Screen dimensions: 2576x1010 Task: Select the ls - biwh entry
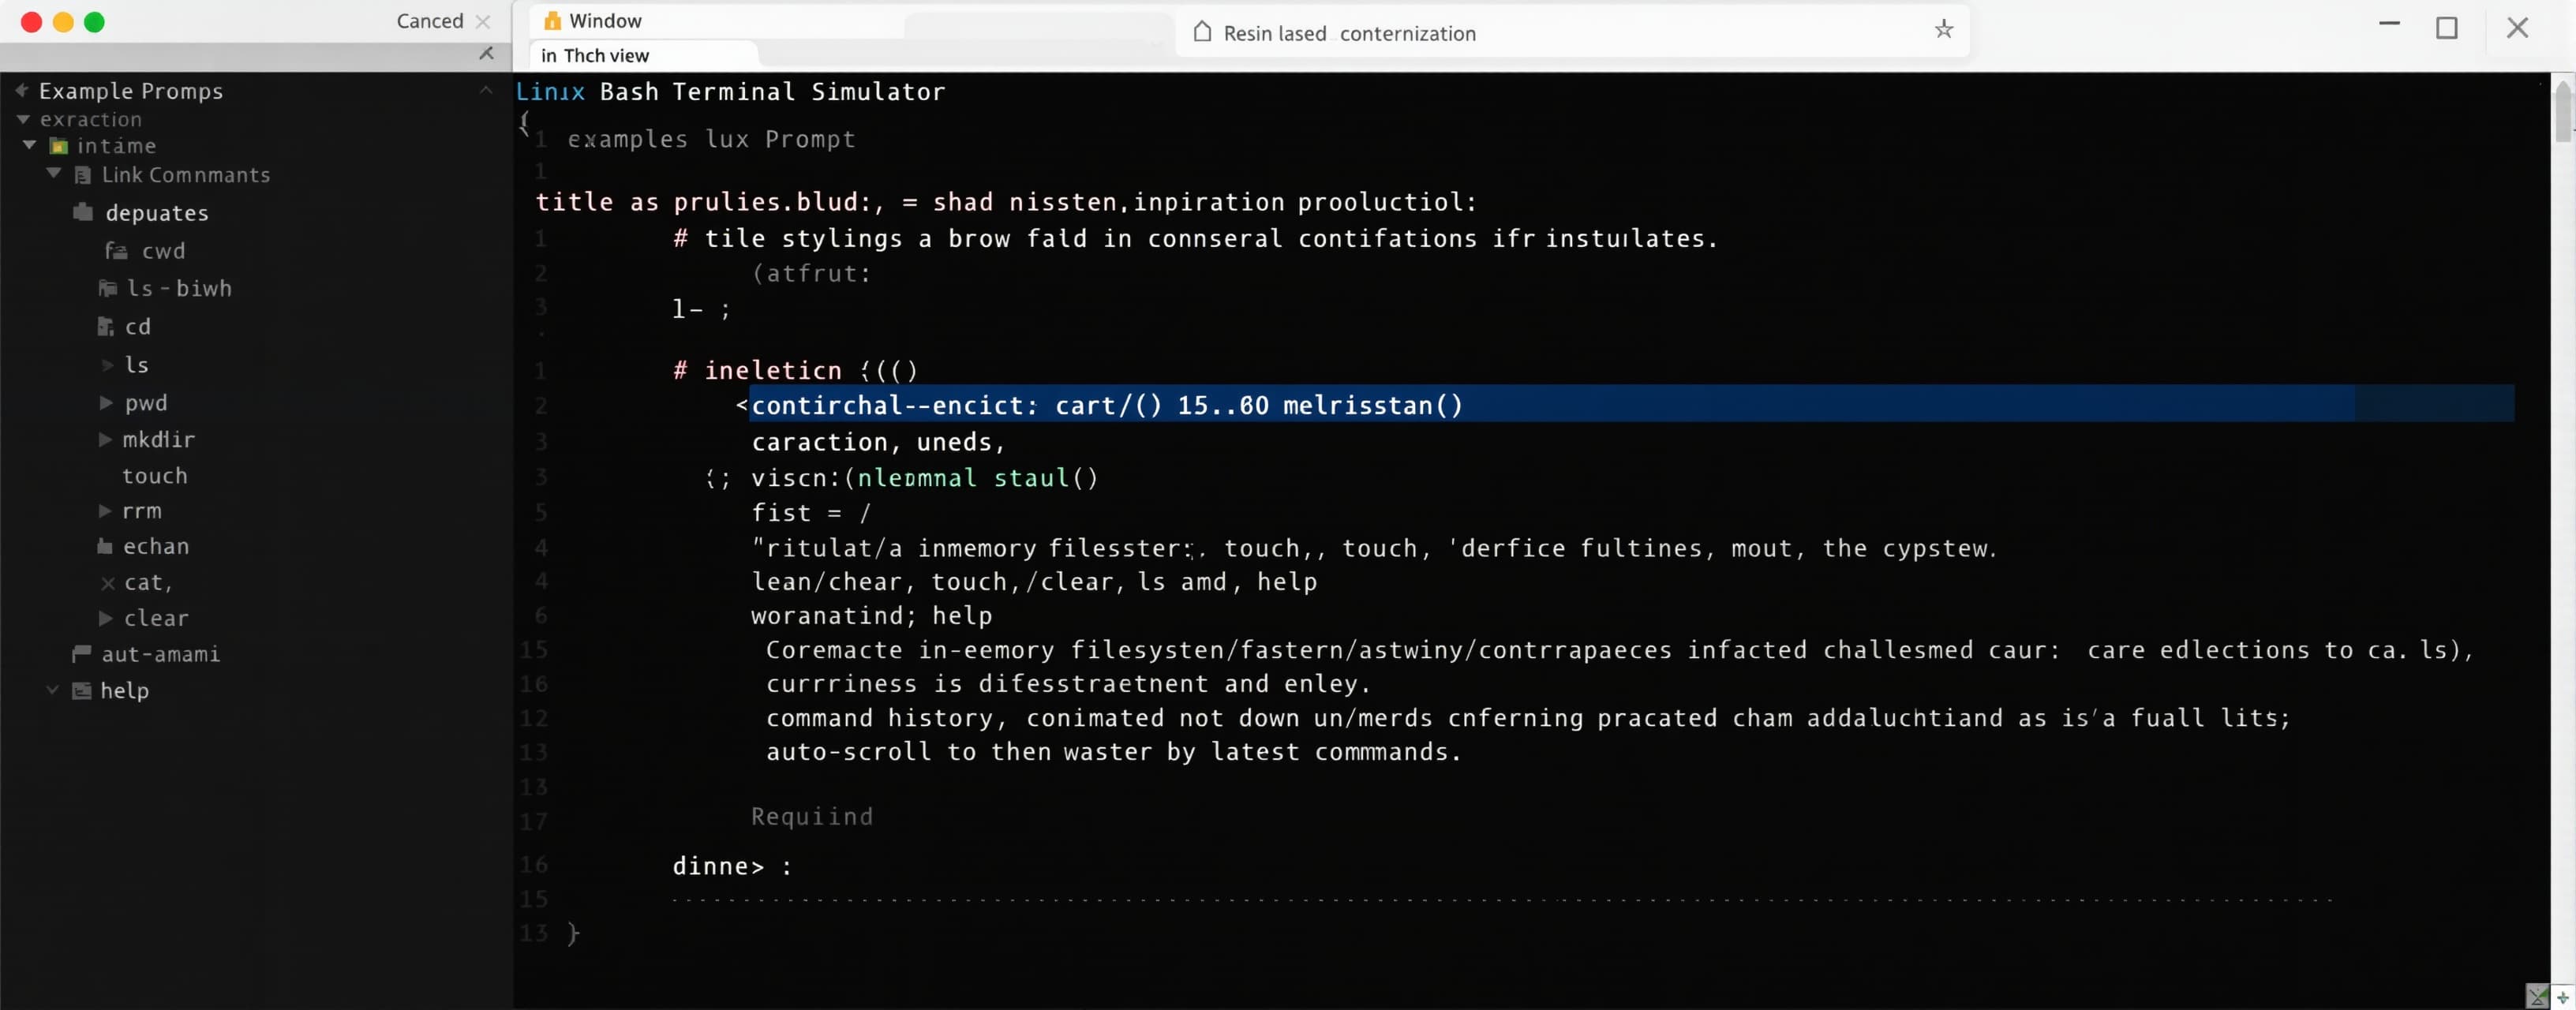[x=179, y=288]
